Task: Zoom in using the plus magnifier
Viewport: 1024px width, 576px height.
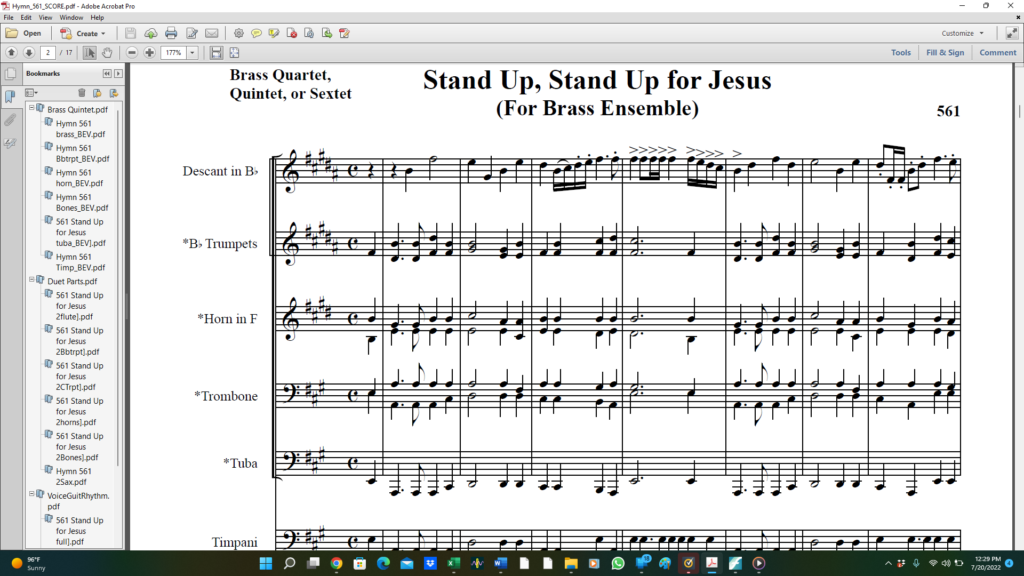Action: (148, 53)
